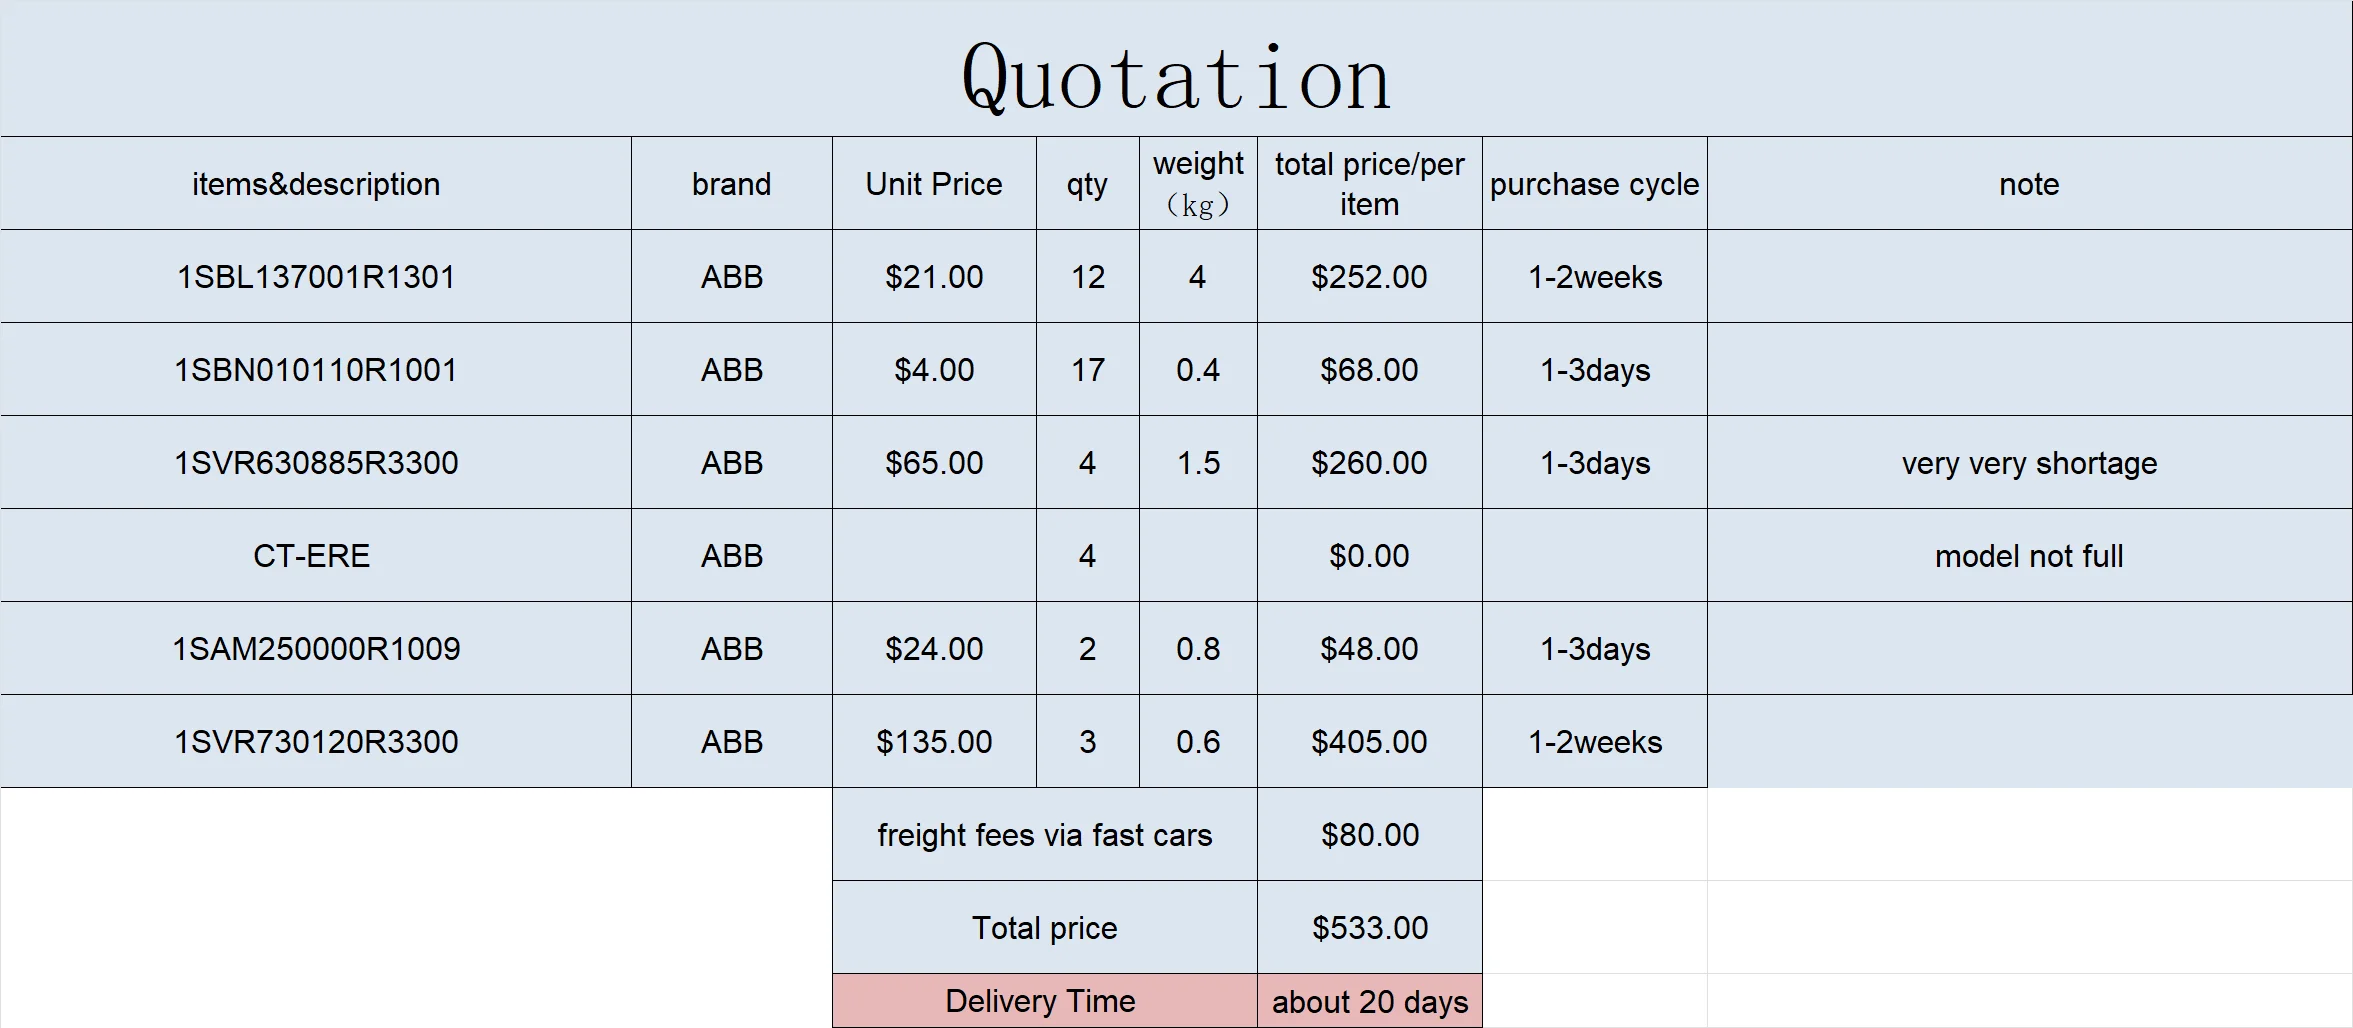Select the about 20 days cell
This screenshot has height=1028, width=2353.
point(1370,1001)
